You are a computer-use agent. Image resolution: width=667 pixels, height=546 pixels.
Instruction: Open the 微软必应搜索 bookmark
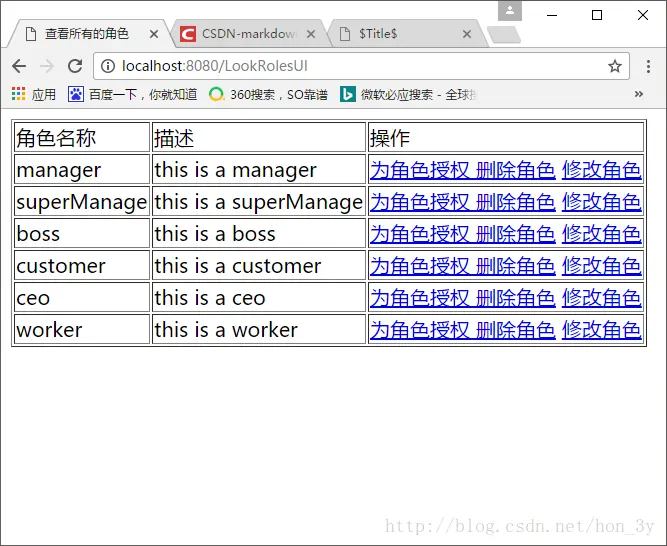point(408,94)
